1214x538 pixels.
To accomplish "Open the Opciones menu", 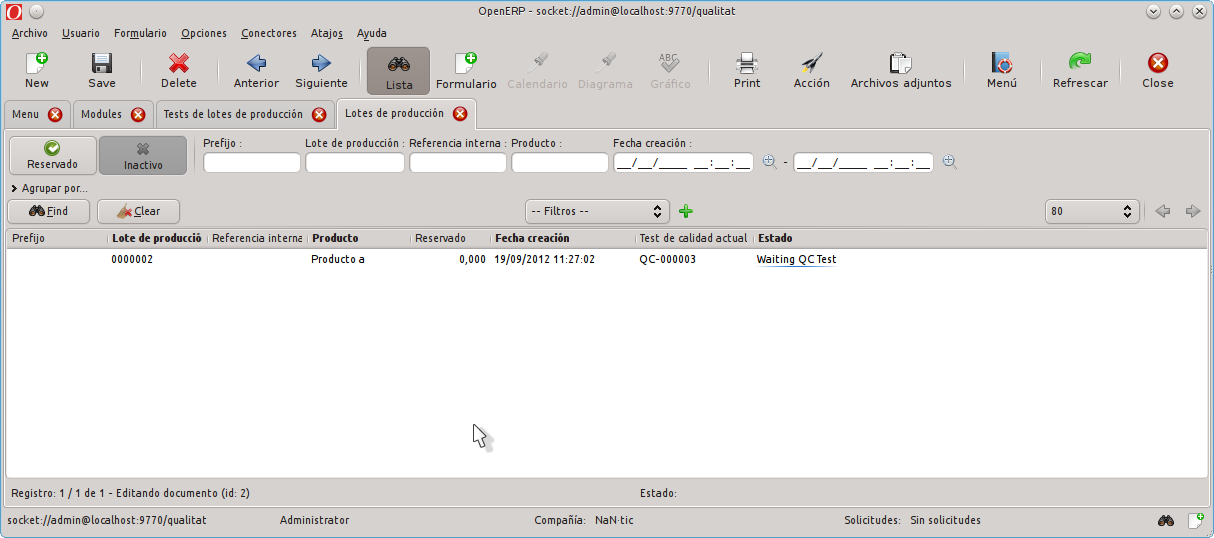I will pyautogui.click(x=204, y=33).
